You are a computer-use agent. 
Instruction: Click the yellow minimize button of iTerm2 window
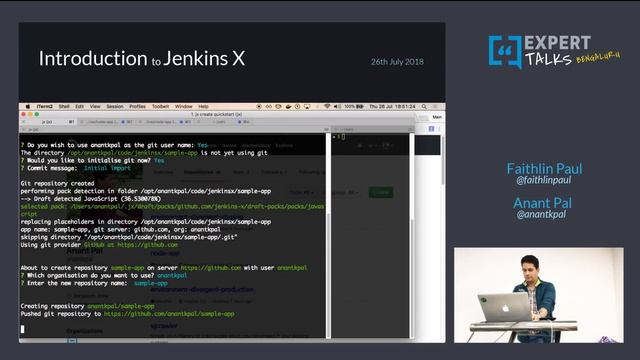coord(30,114)
